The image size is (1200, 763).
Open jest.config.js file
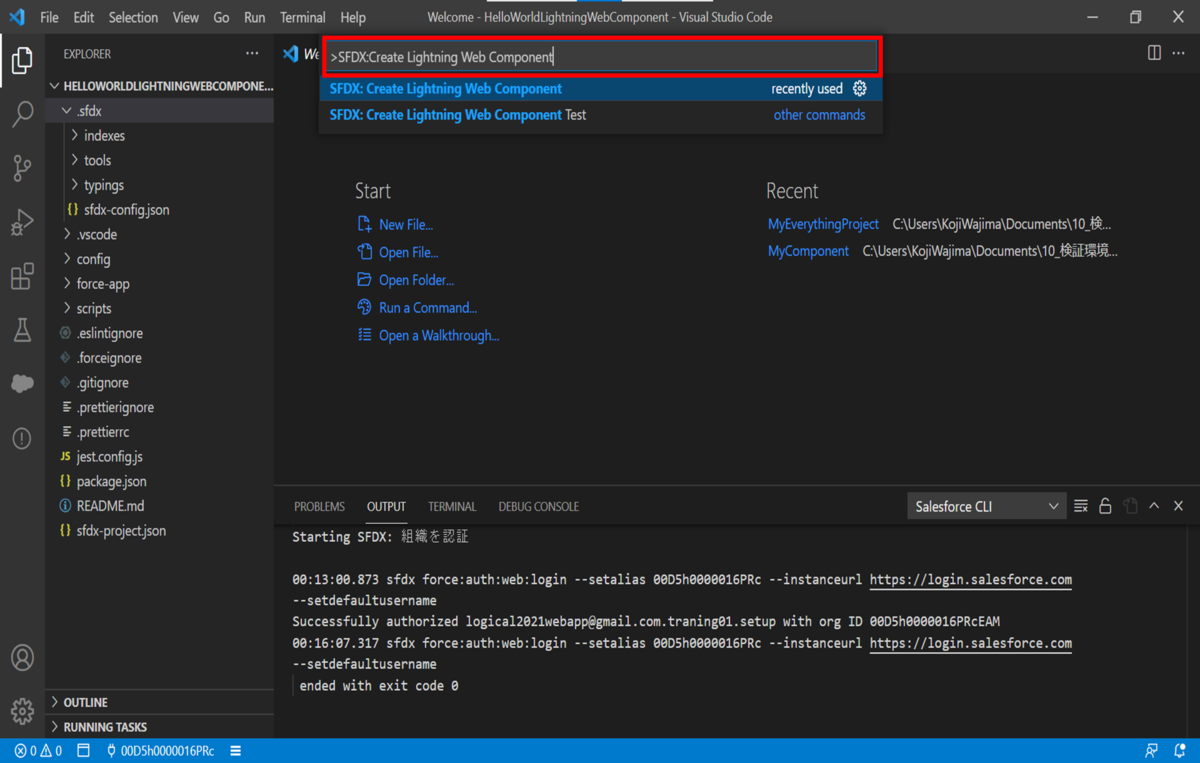[x=160, y=457]
